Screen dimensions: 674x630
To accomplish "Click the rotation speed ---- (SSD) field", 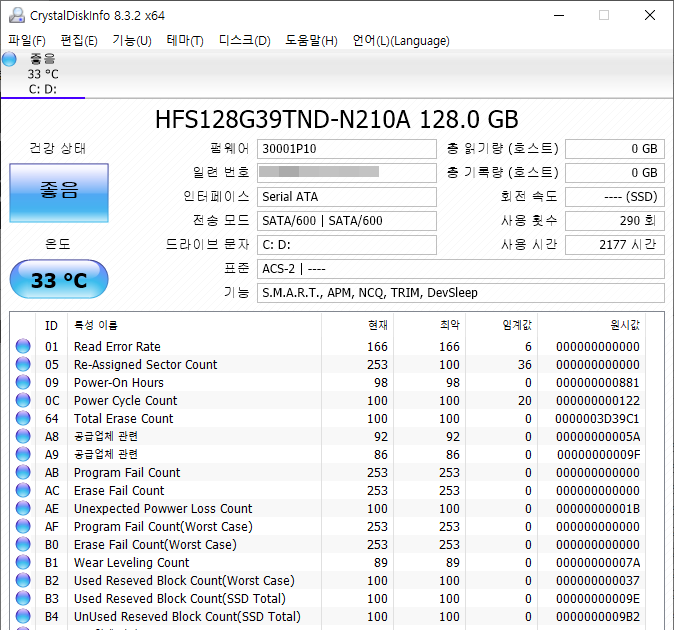I will 615,197.
